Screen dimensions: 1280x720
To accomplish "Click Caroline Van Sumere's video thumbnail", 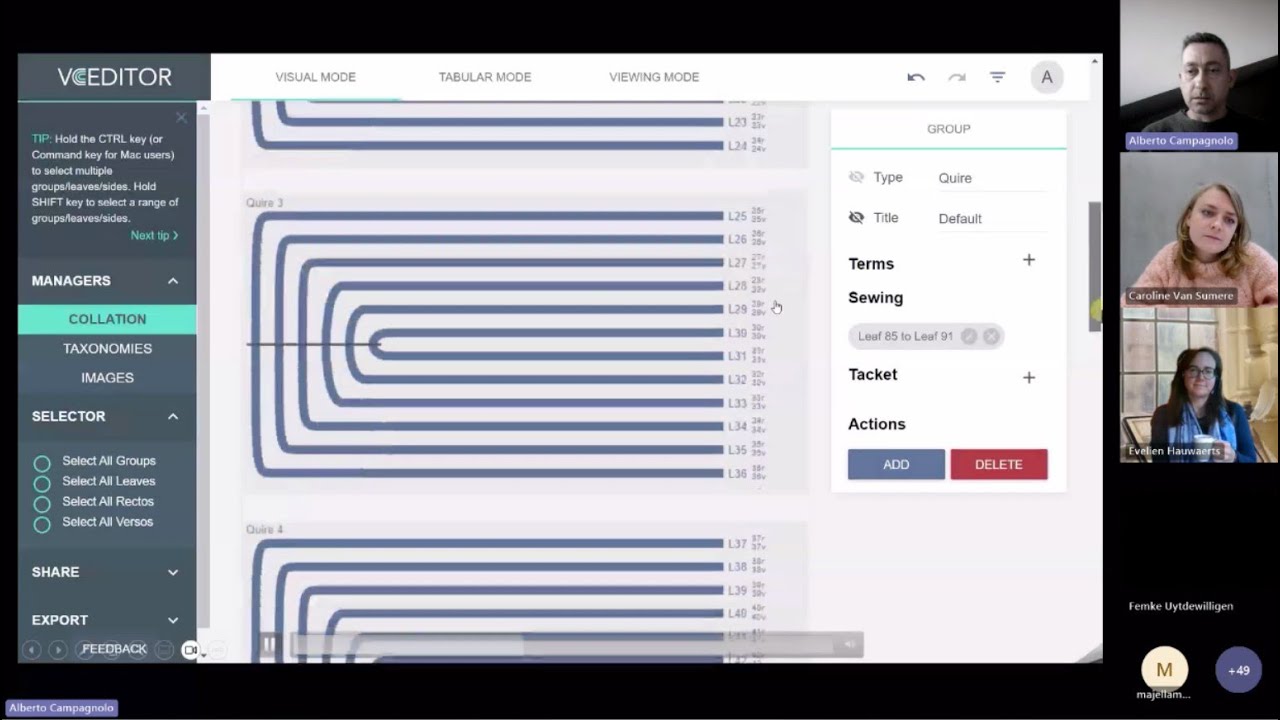I will pos(1198,229).
